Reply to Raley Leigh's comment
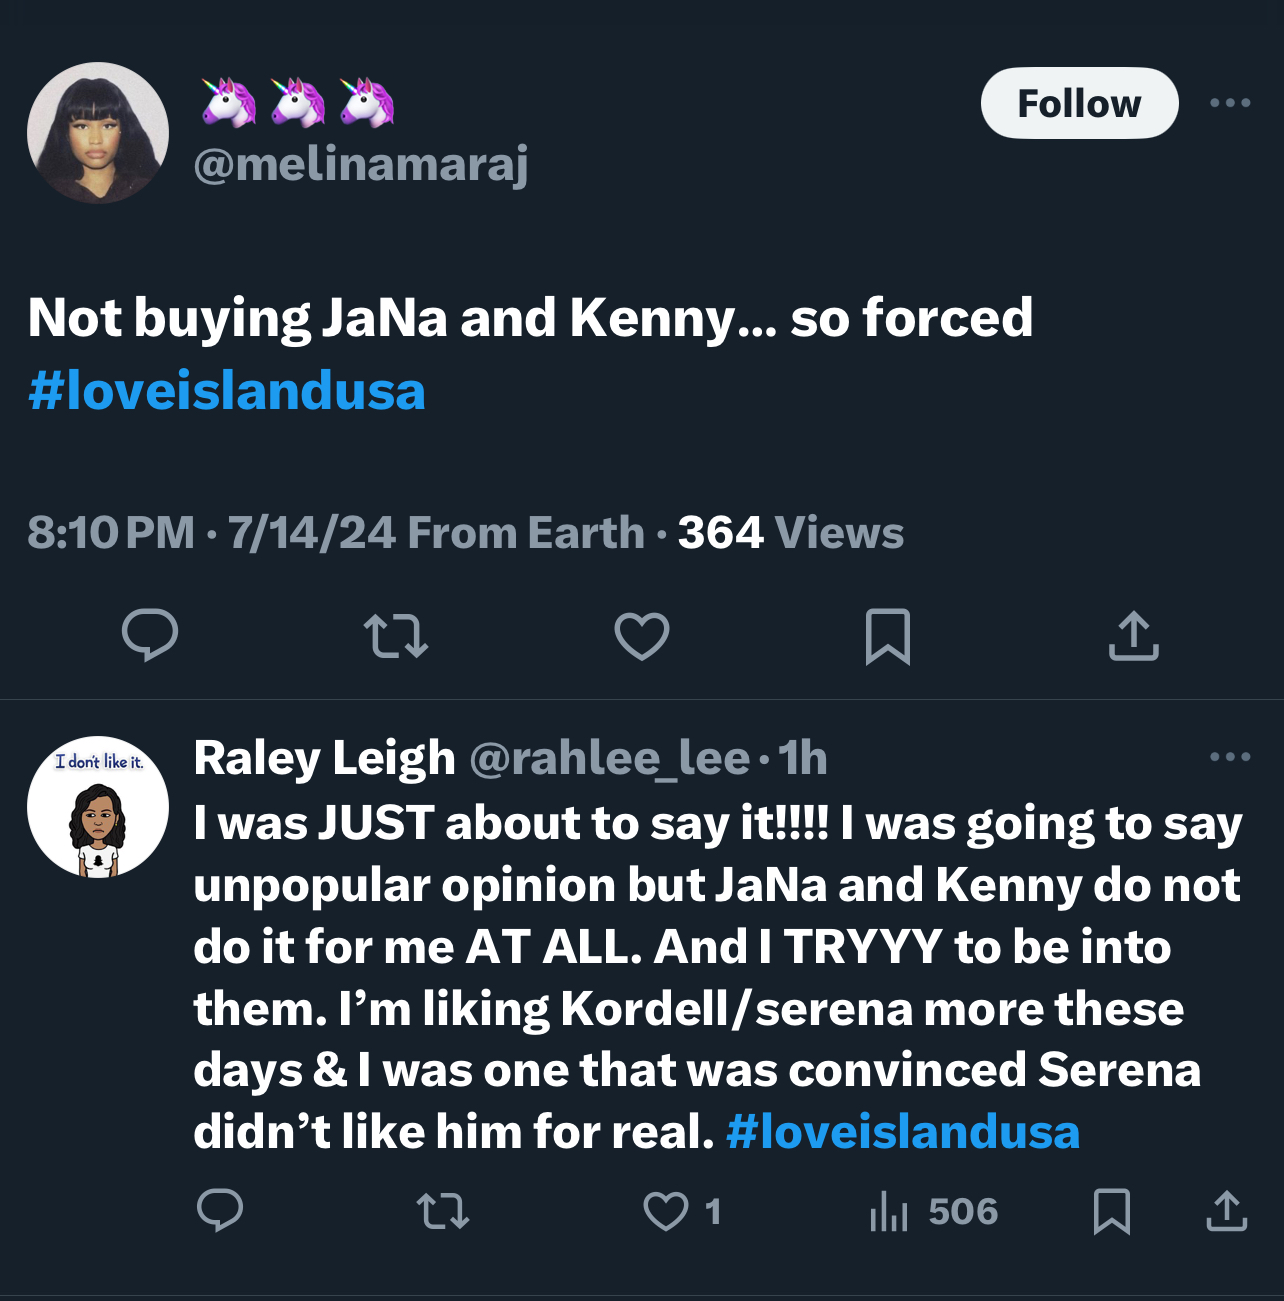1284x1301 pixels. point(220,1211)
